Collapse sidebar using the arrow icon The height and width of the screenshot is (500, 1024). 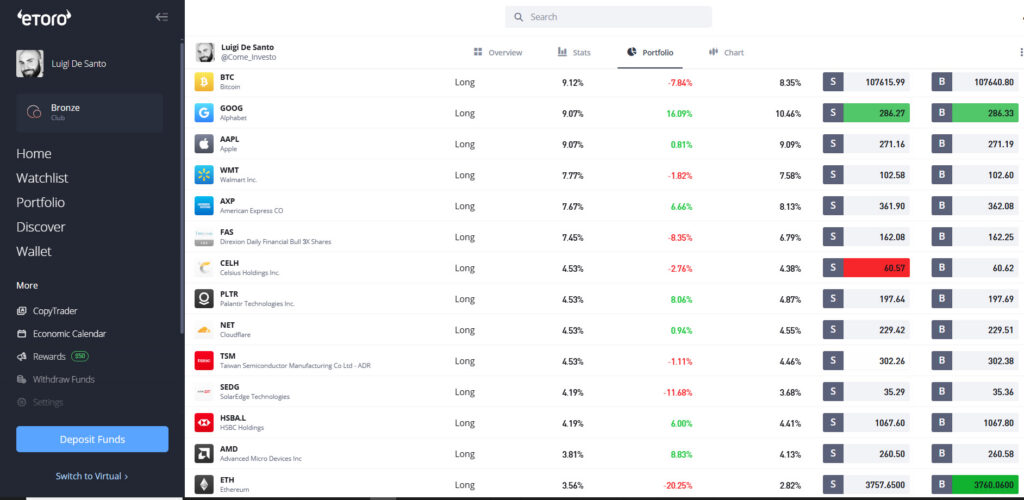162,17
